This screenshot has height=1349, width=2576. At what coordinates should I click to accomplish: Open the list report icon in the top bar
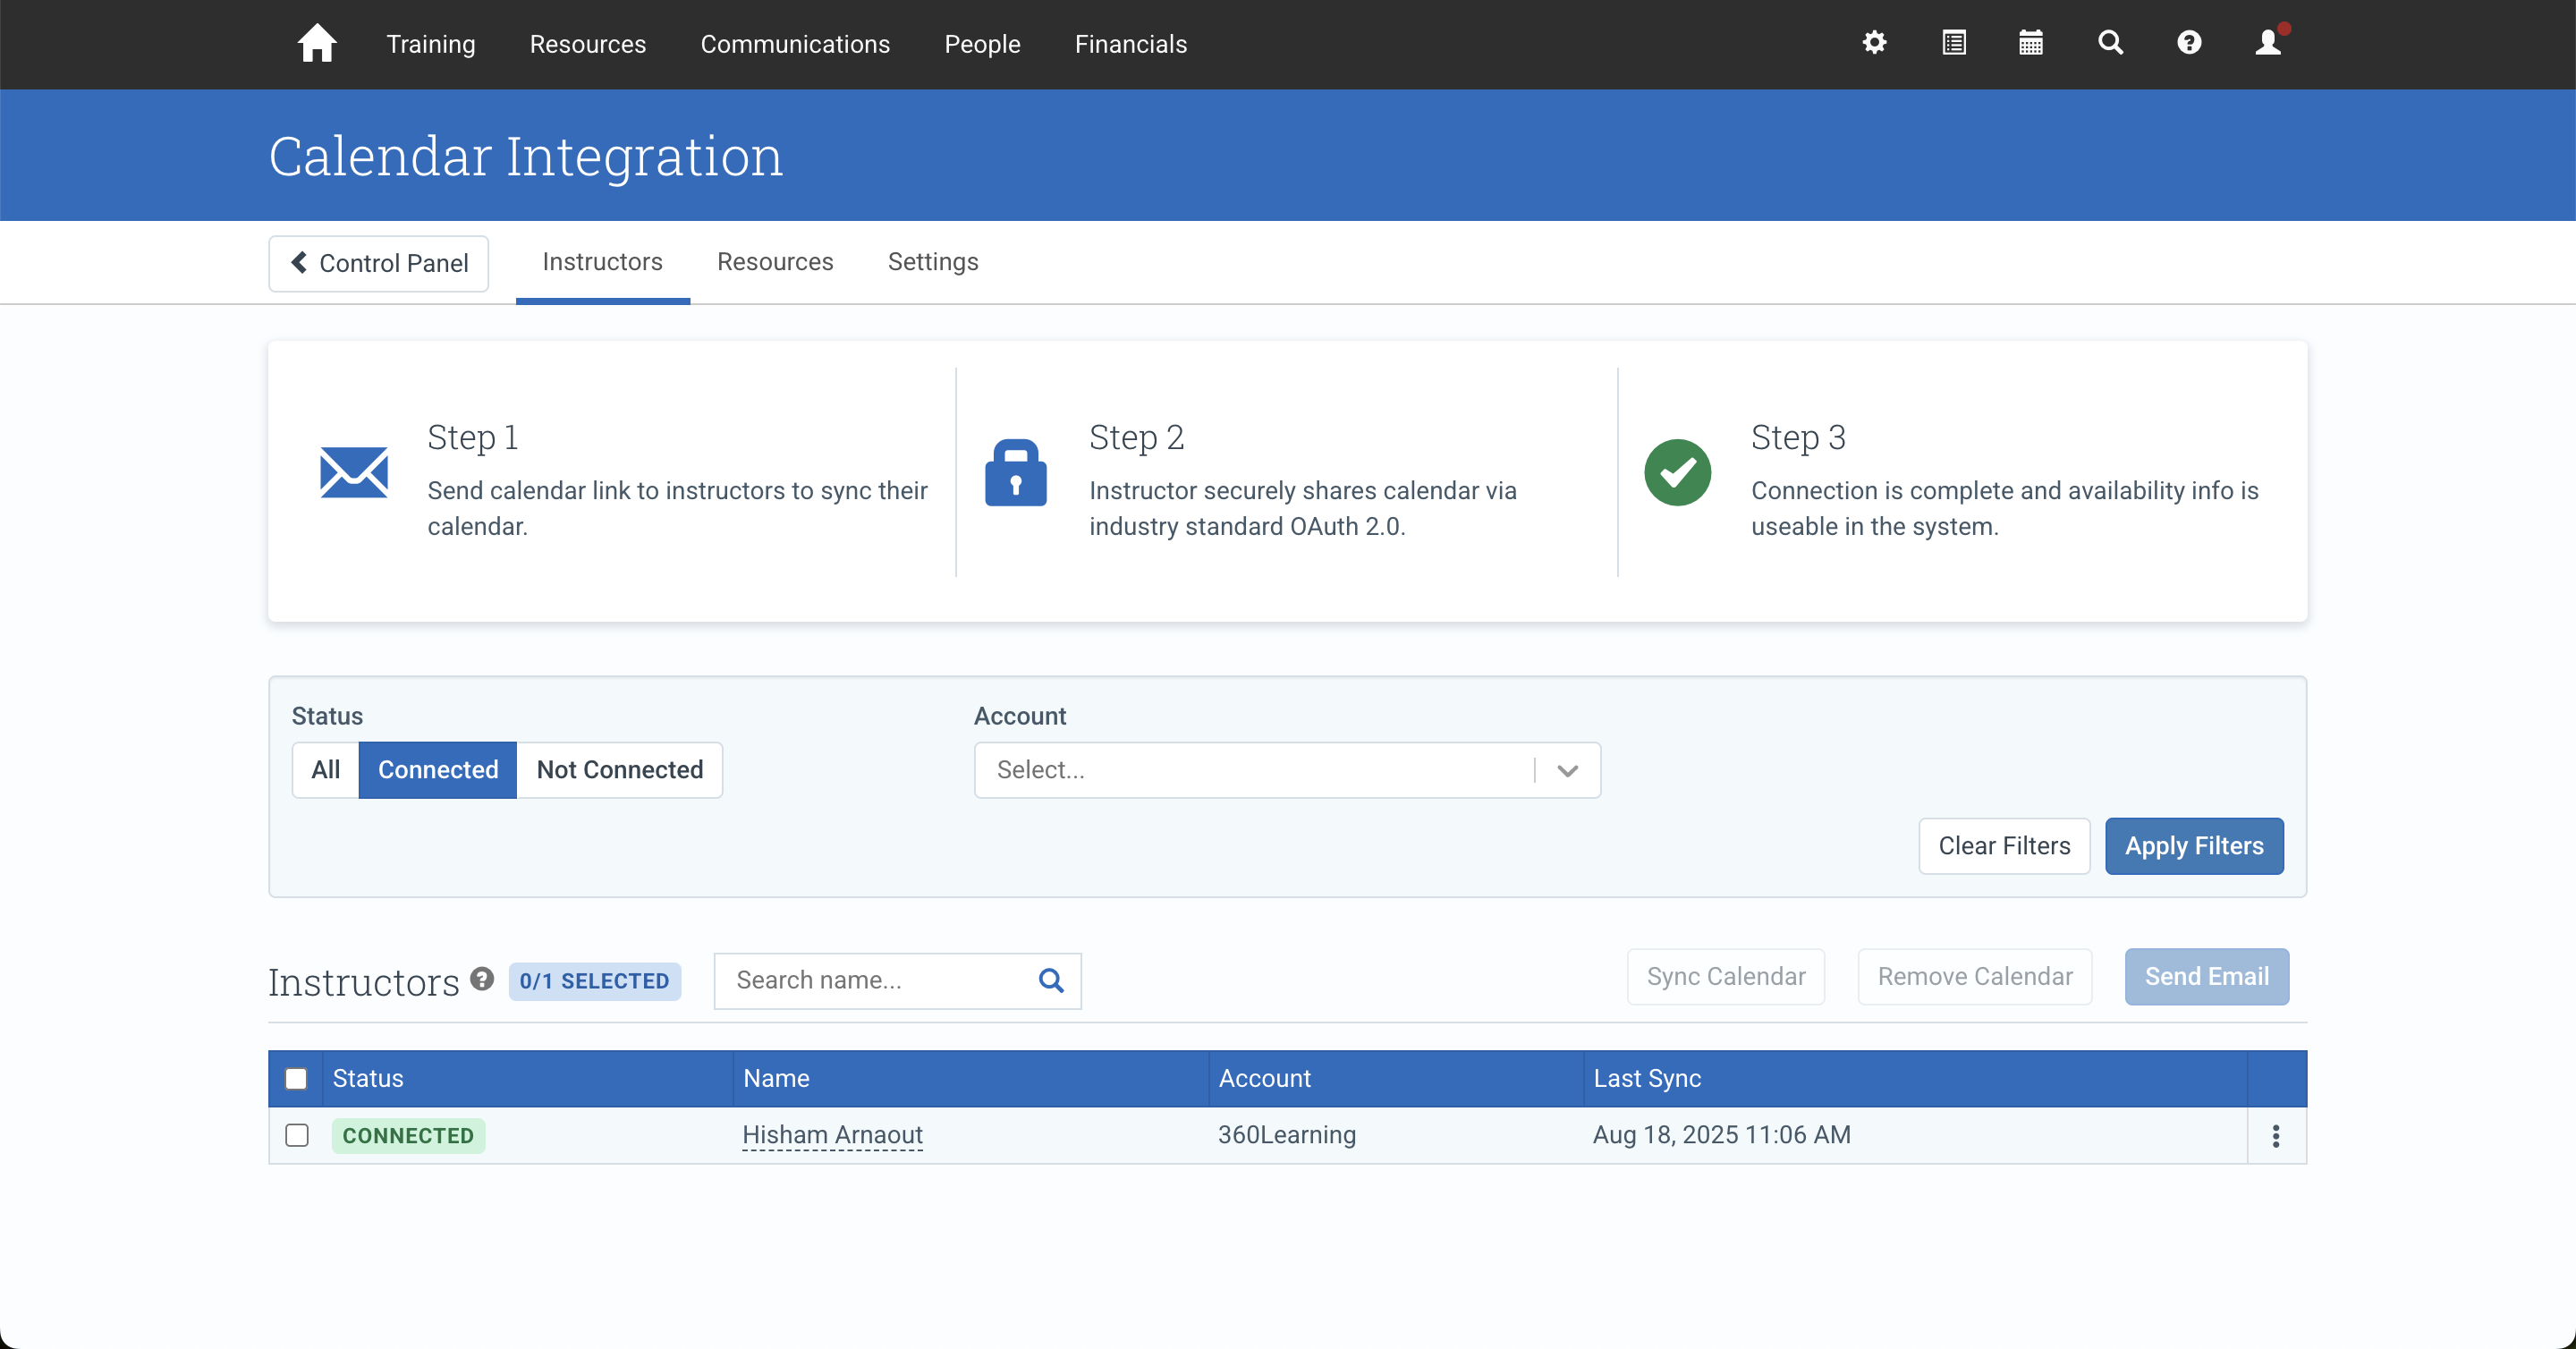1953,43
